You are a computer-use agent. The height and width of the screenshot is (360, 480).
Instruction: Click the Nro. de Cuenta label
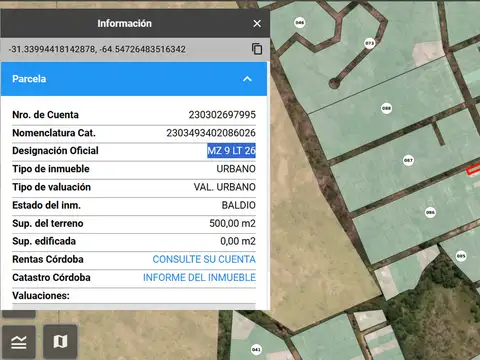45,115
